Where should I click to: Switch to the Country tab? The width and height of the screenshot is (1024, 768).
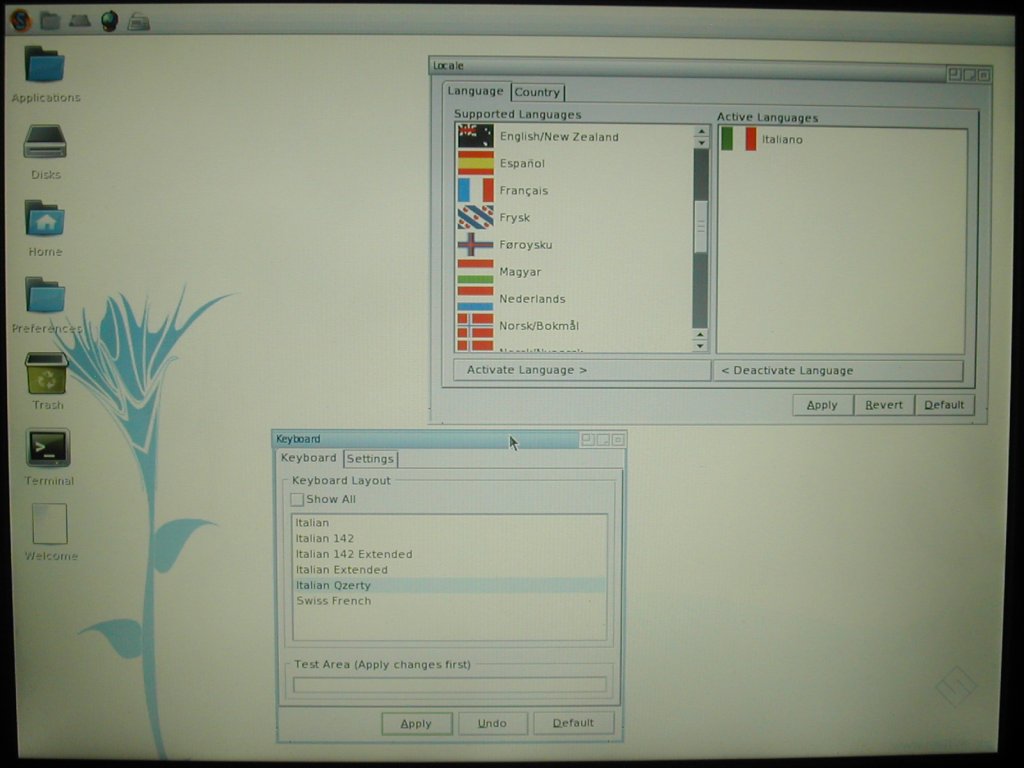[537, 92]
